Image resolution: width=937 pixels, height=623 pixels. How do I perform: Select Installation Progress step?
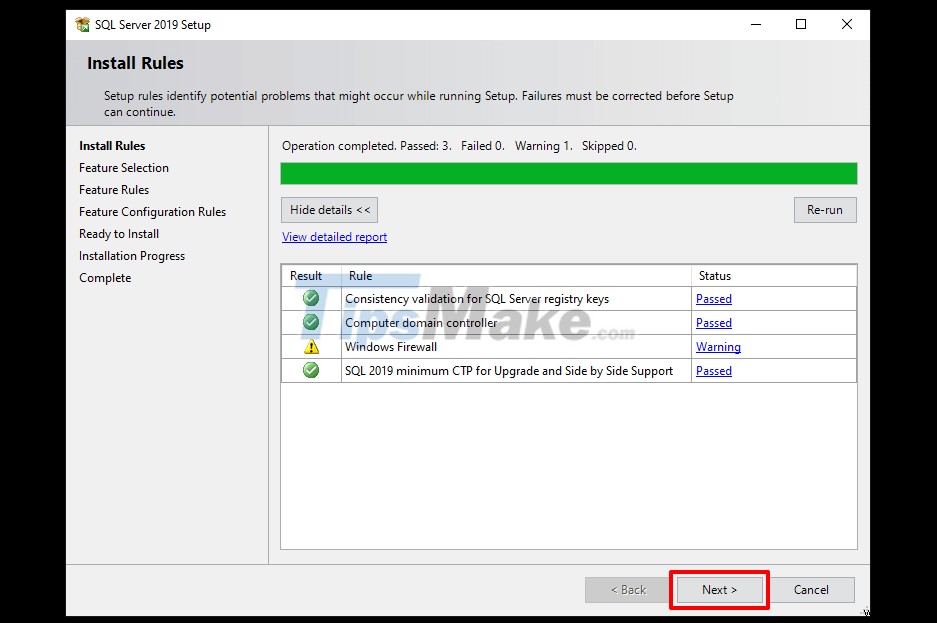click(x=131, y=255)
